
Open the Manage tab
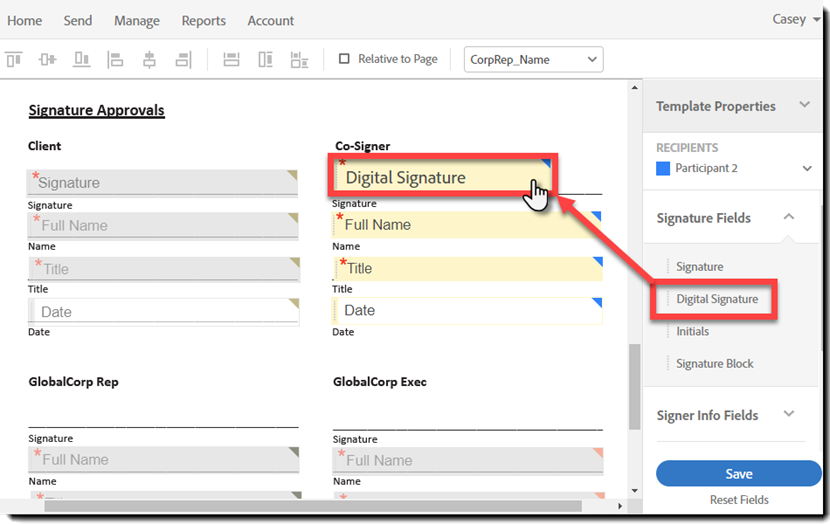[137, 20]
